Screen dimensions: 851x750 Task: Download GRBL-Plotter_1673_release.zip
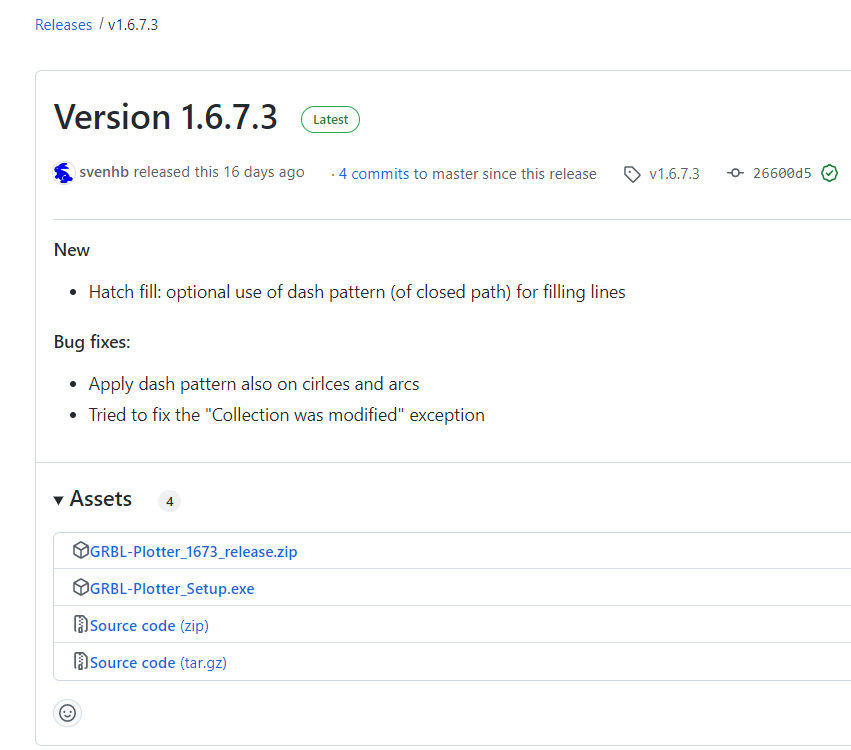coord(193,552)
